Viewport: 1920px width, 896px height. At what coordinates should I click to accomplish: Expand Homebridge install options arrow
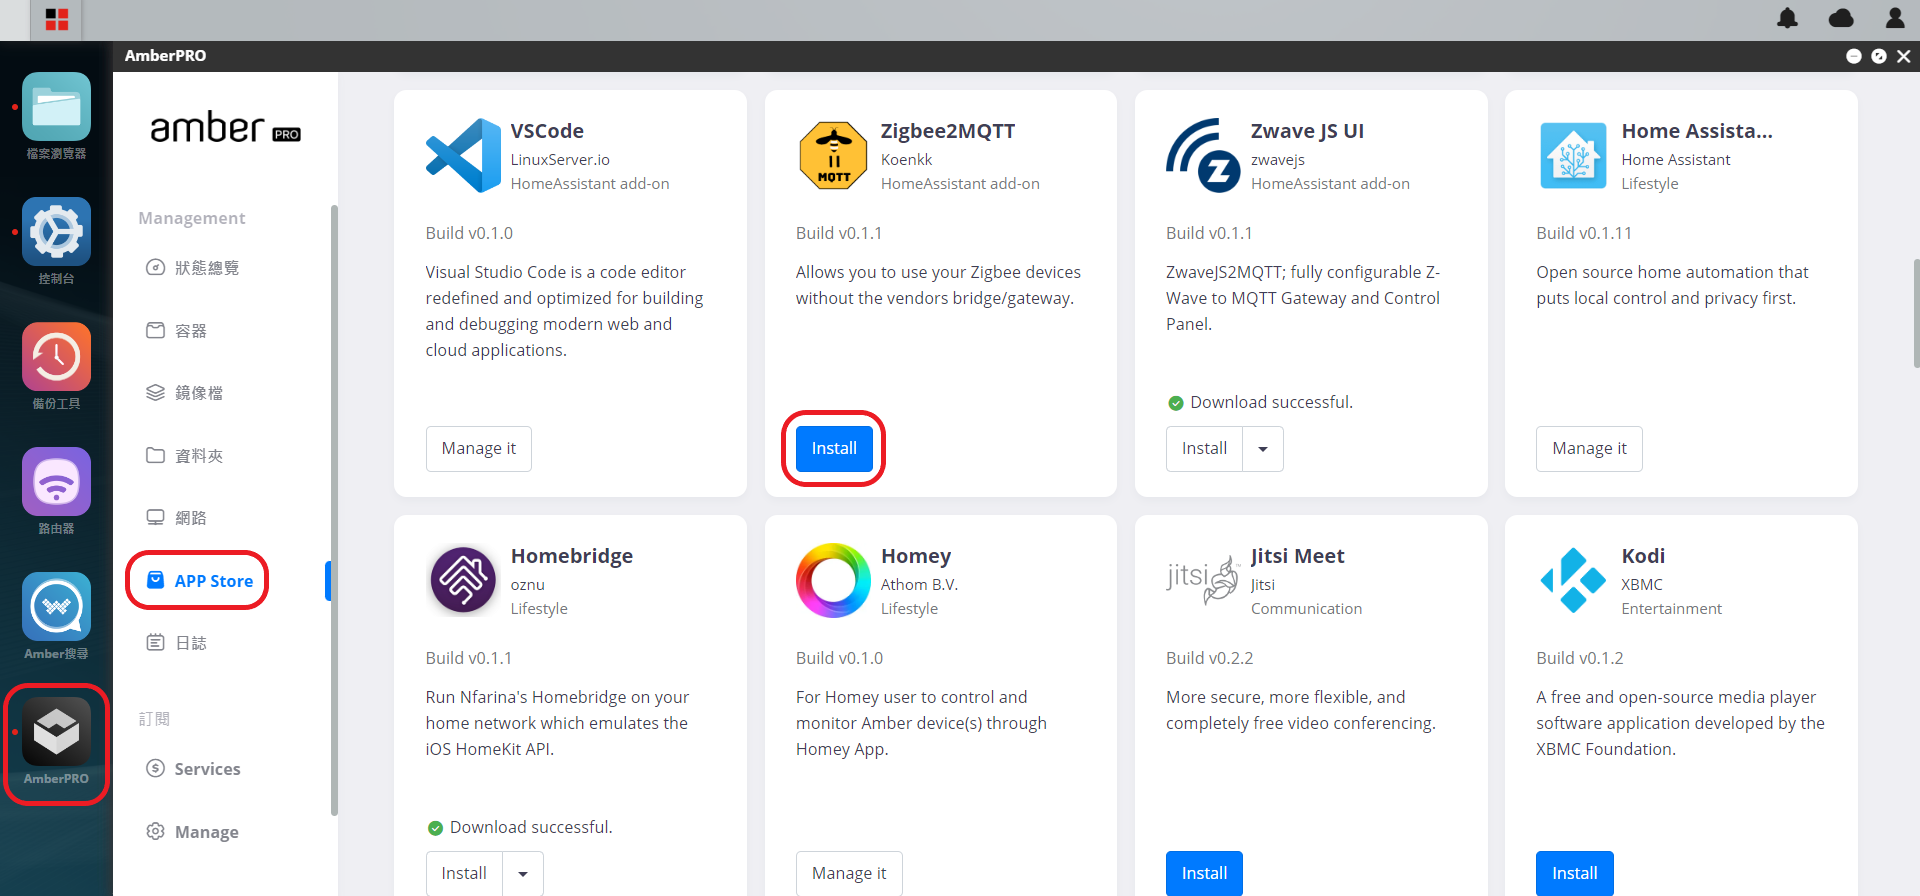tap(523, 874)
